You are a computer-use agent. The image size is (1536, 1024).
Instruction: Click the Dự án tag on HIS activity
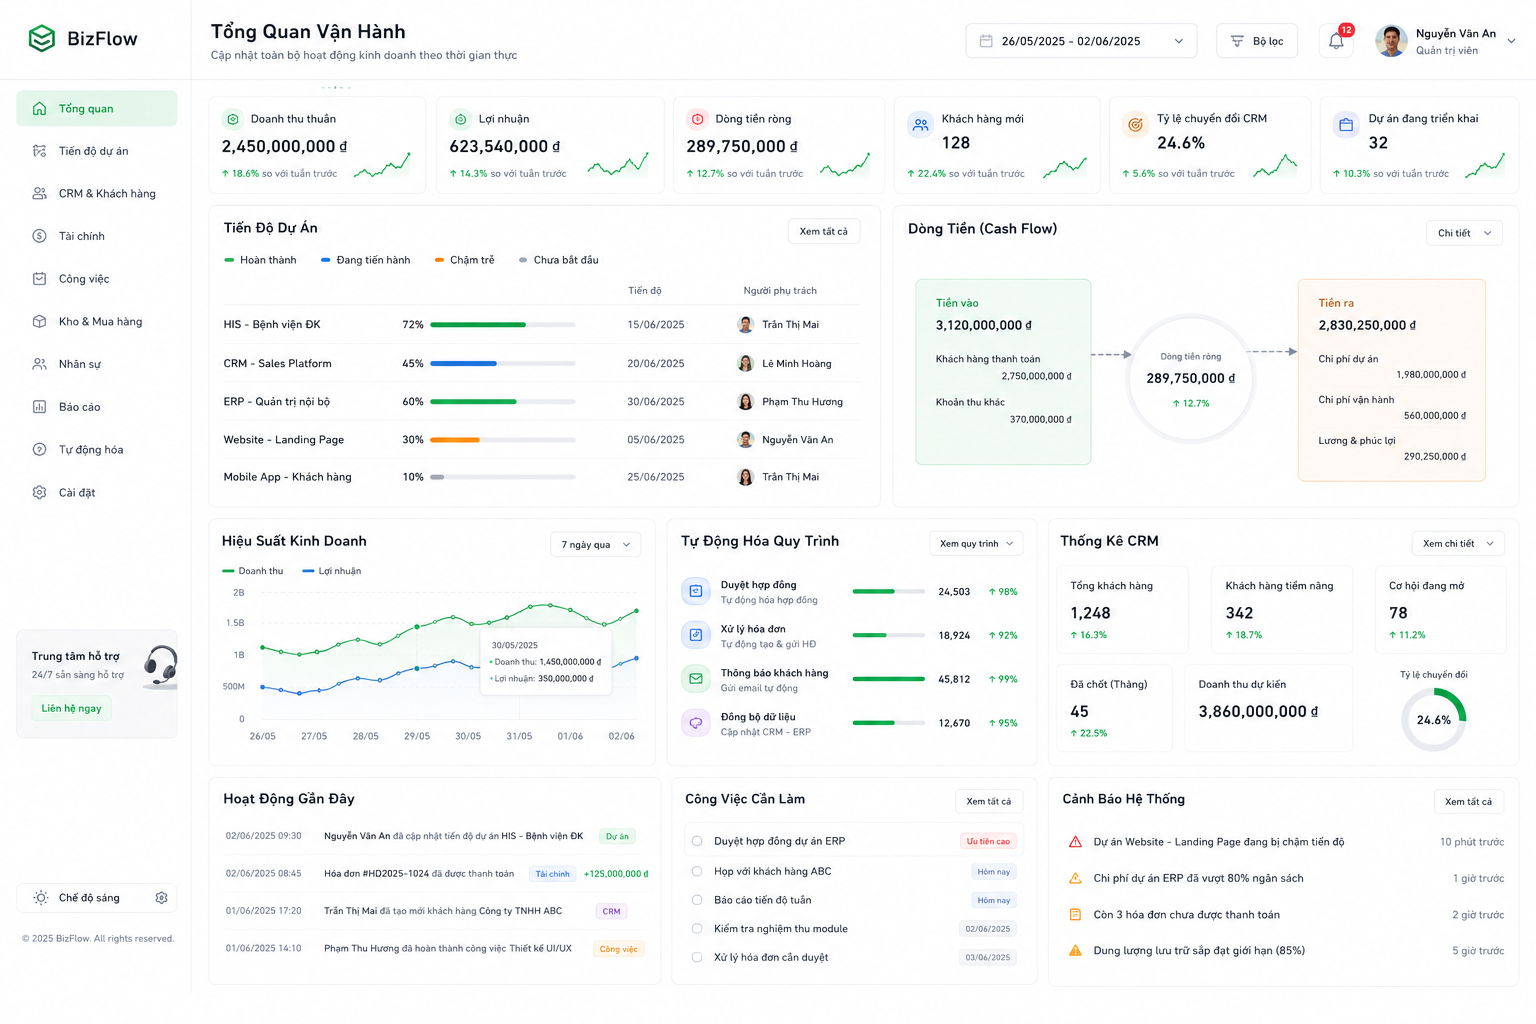coord(618,836)
